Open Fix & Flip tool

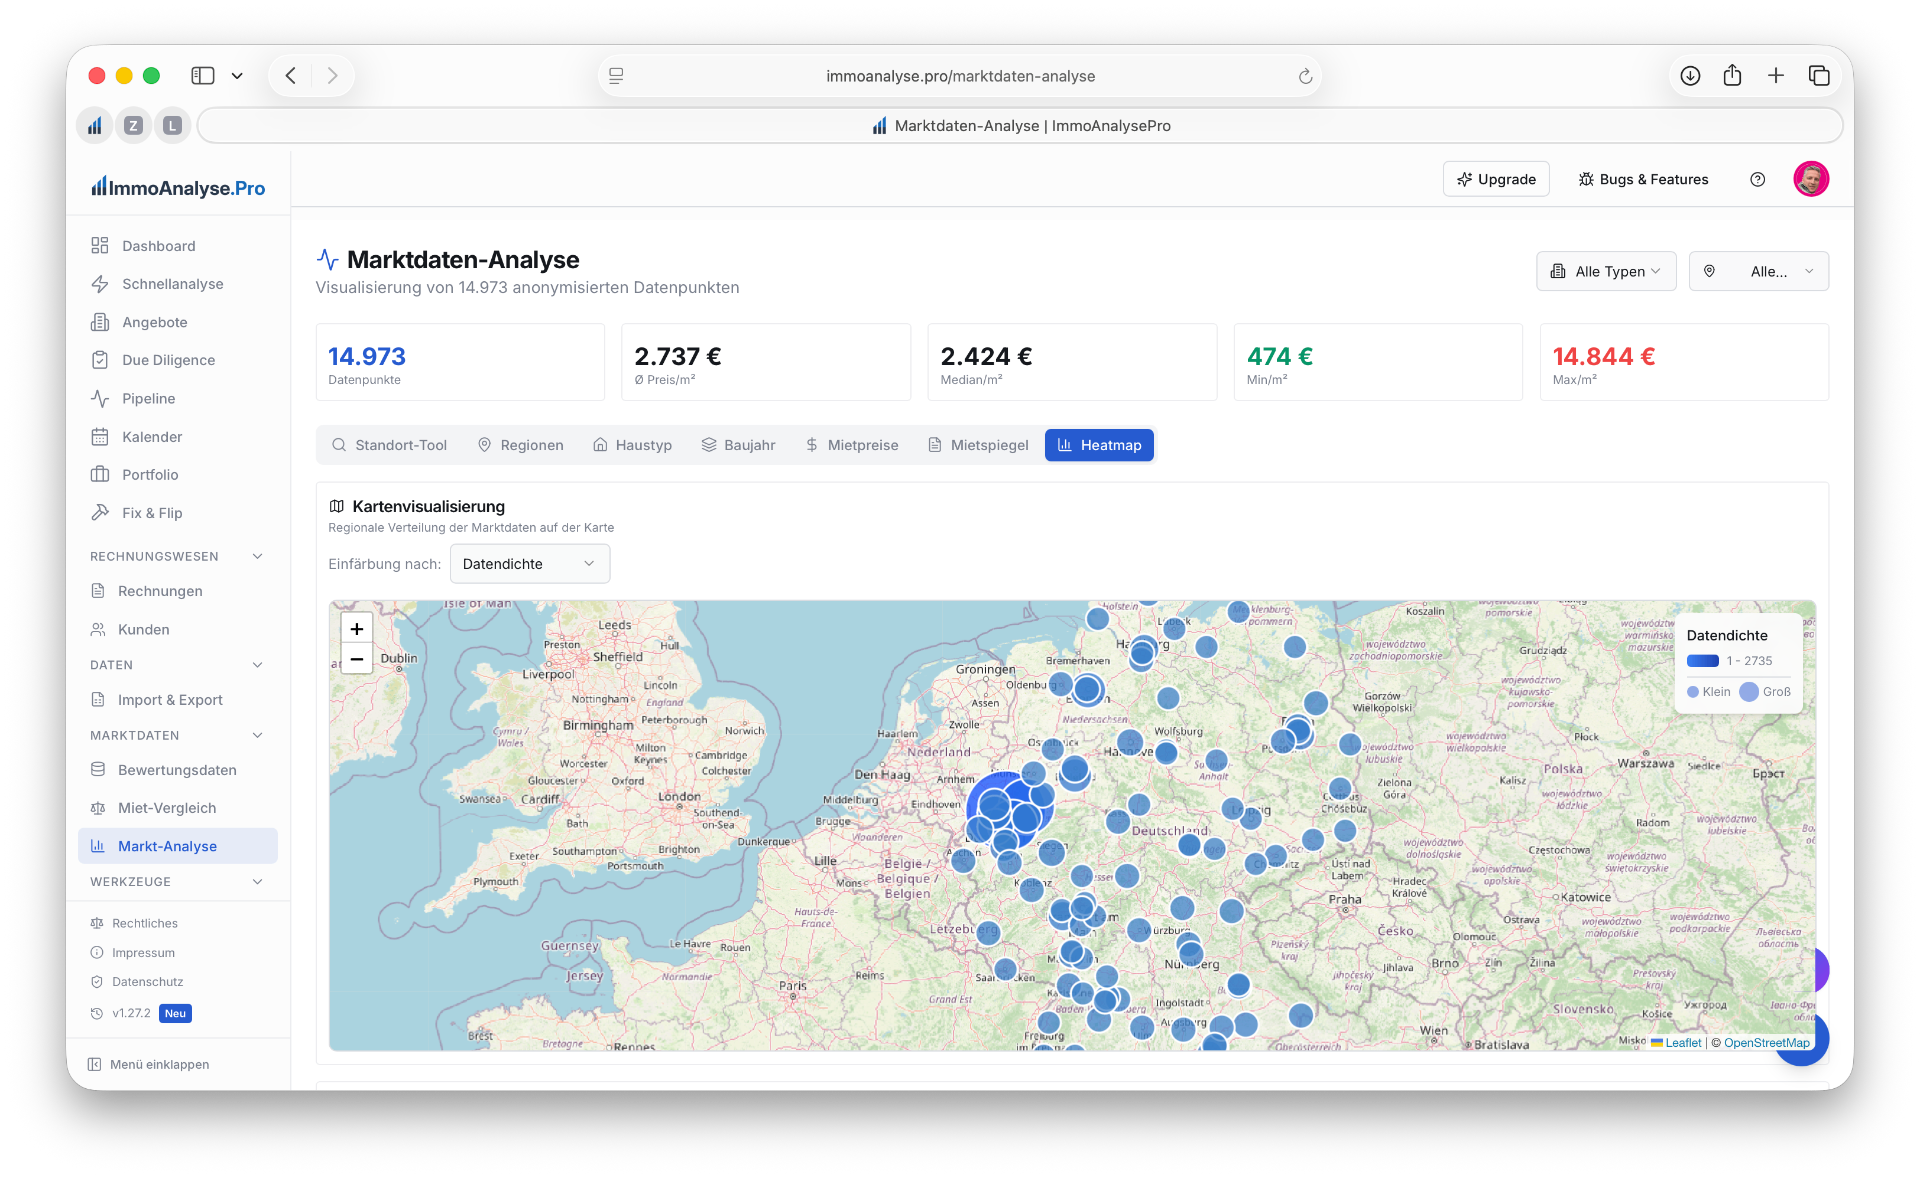(178, 513)
